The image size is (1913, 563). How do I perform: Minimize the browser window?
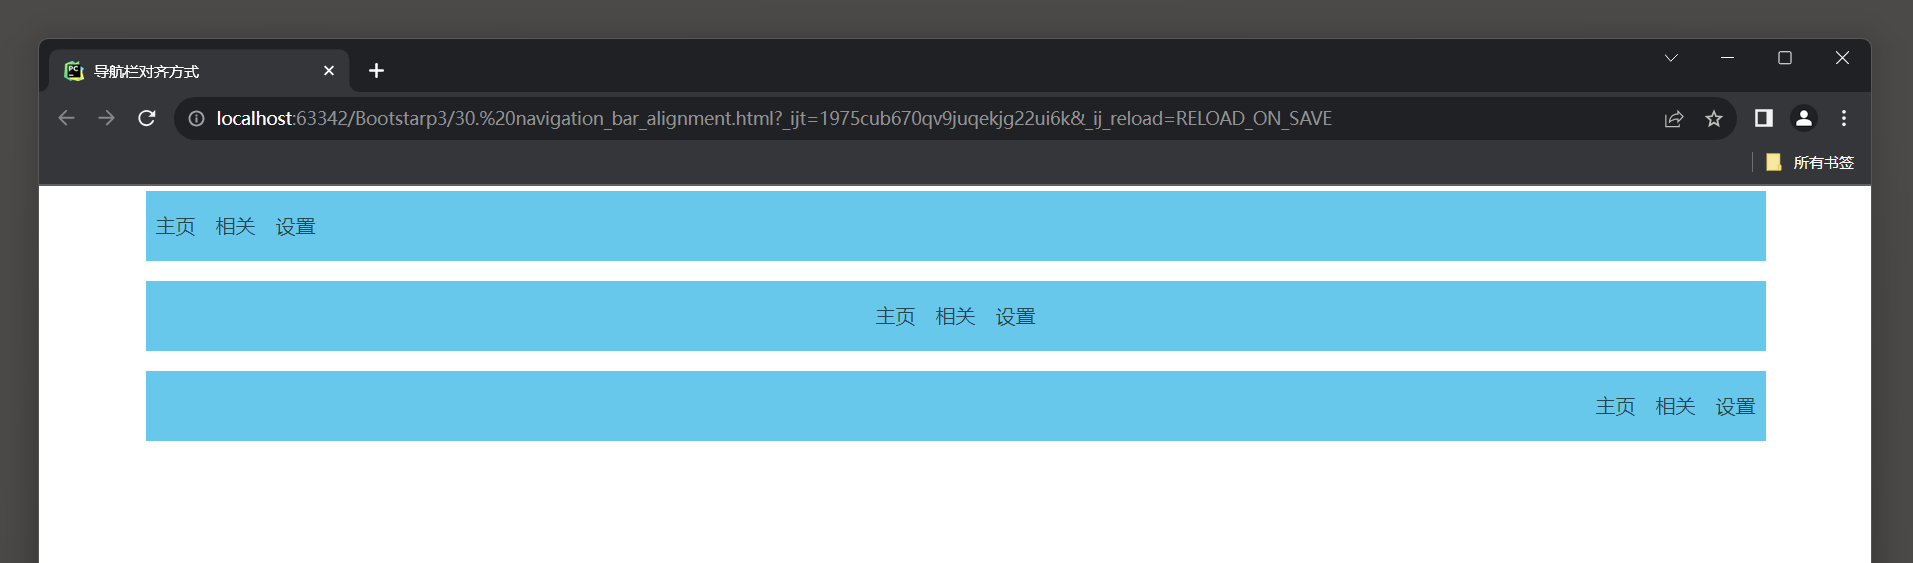coord(1727,58)
